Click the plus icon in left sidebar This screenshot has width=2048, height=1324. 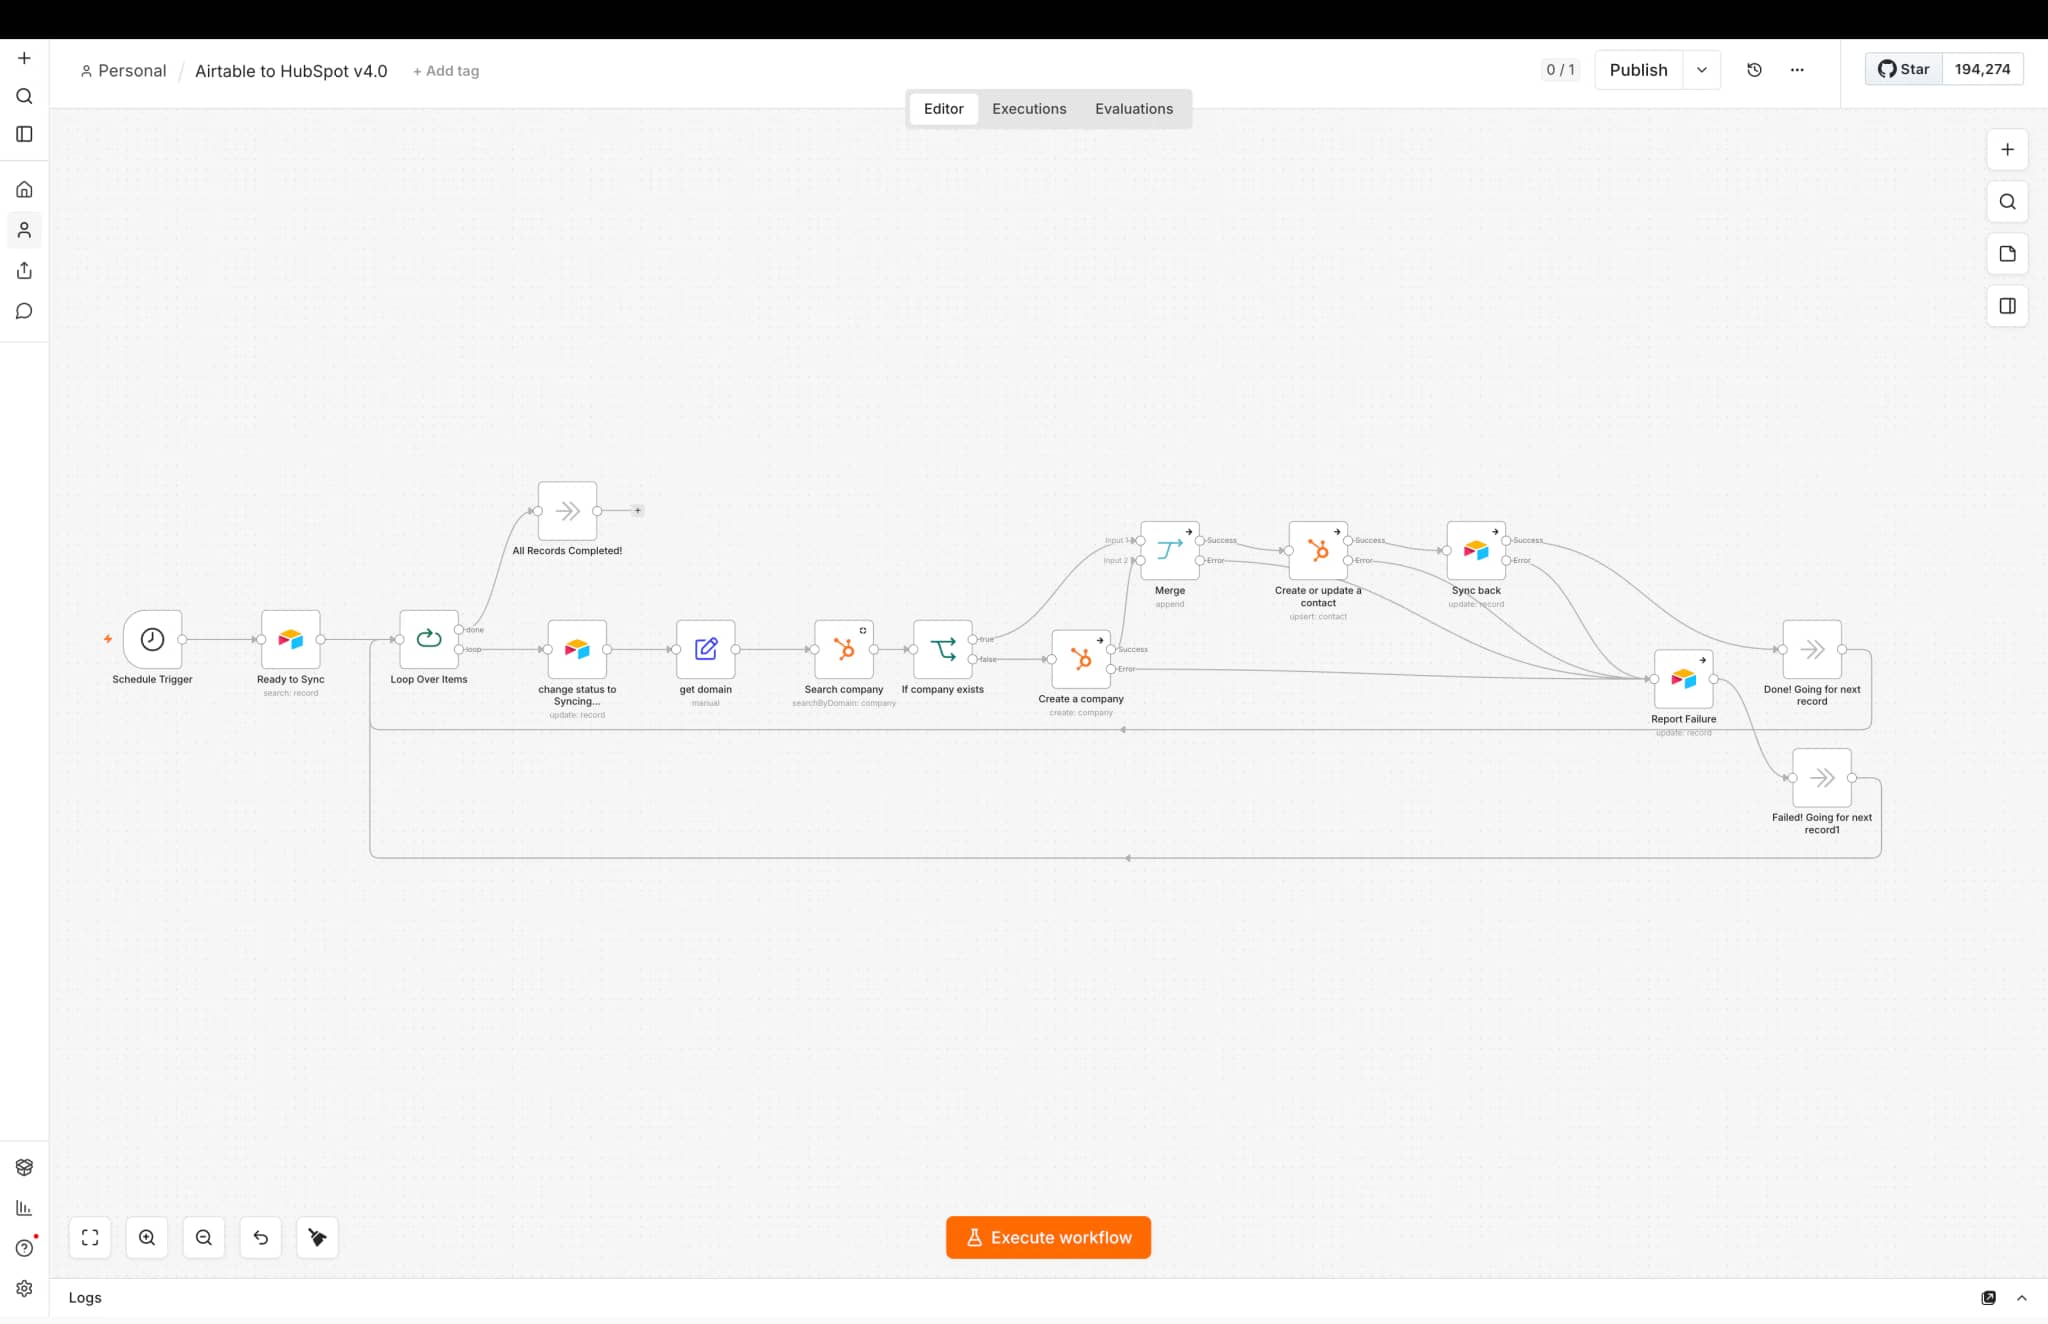pyautogui.click(x=24, y=58)
